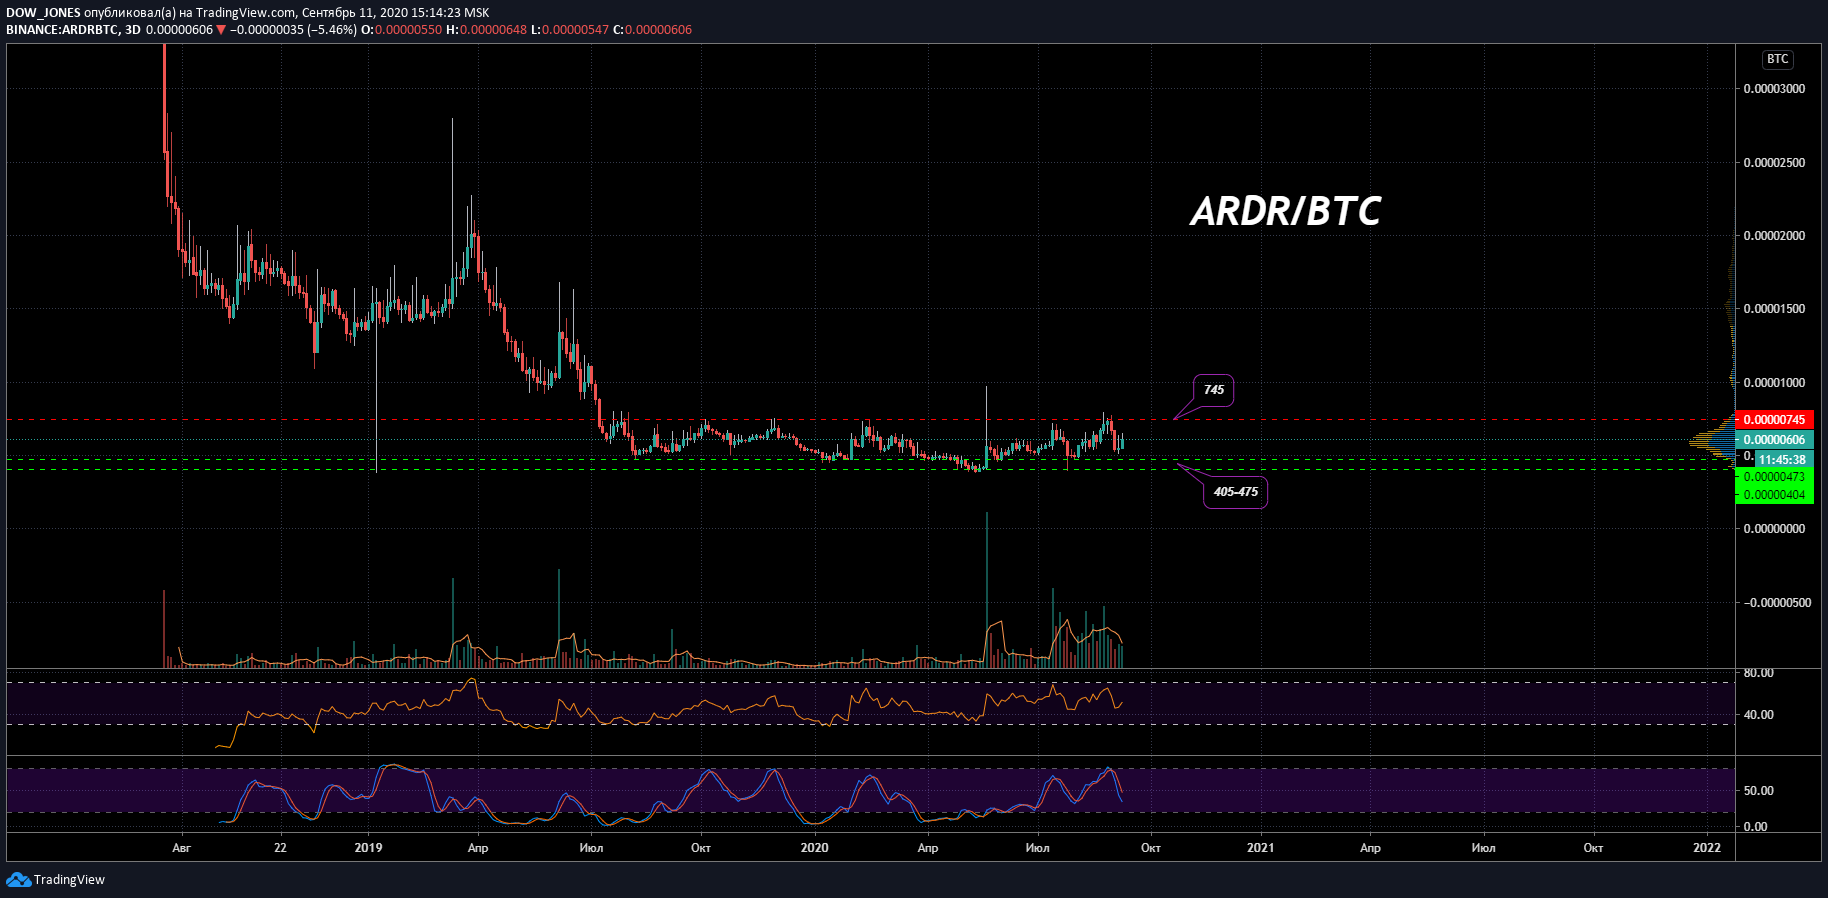Viewport: 1828px width, 898px height.
Task: Open the DOW_JONES author name
Action: coord(43,13)
